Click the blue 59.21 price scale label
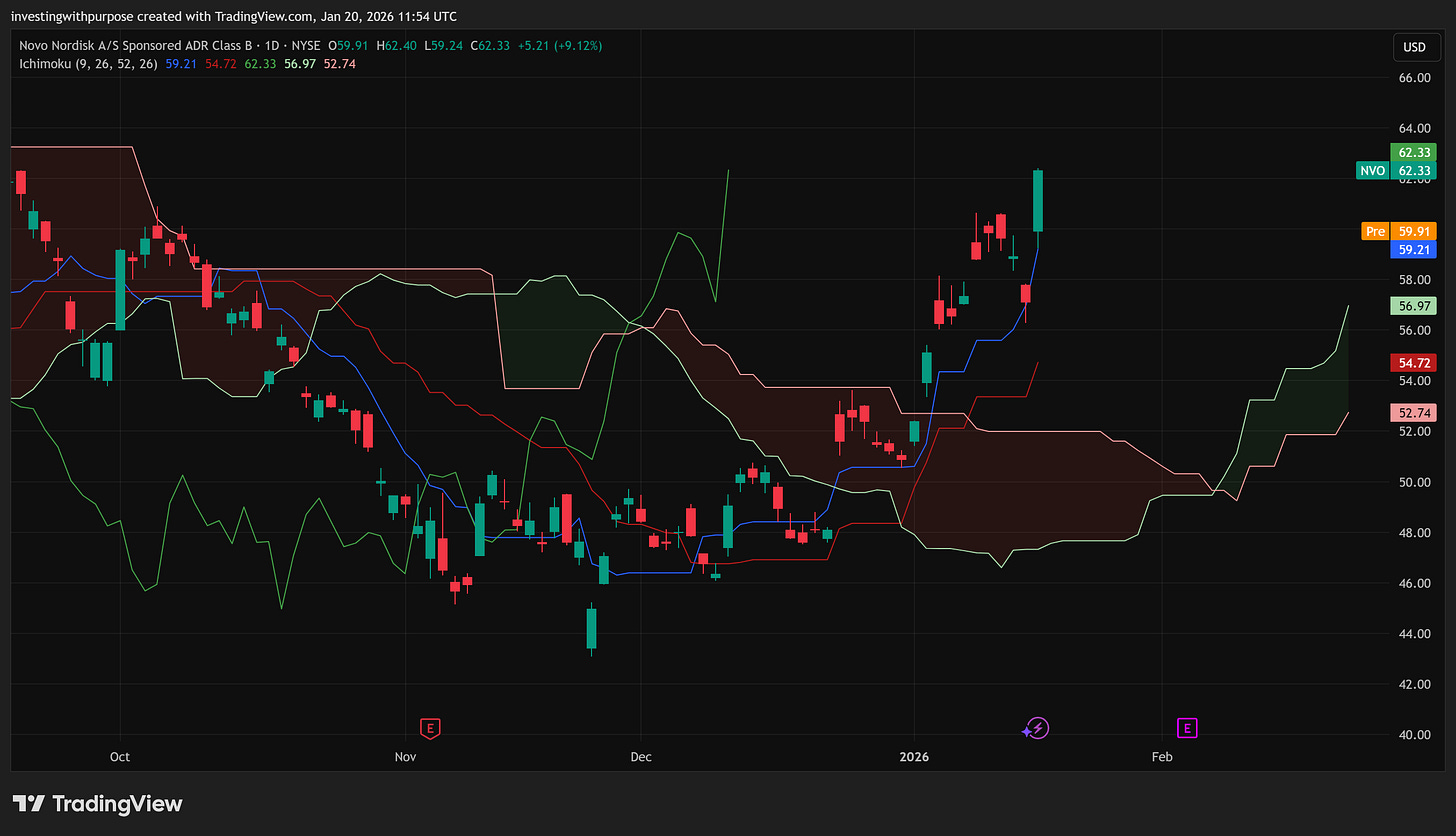This screenshot has width=1456, height=836. click(x=1413, y=249)
